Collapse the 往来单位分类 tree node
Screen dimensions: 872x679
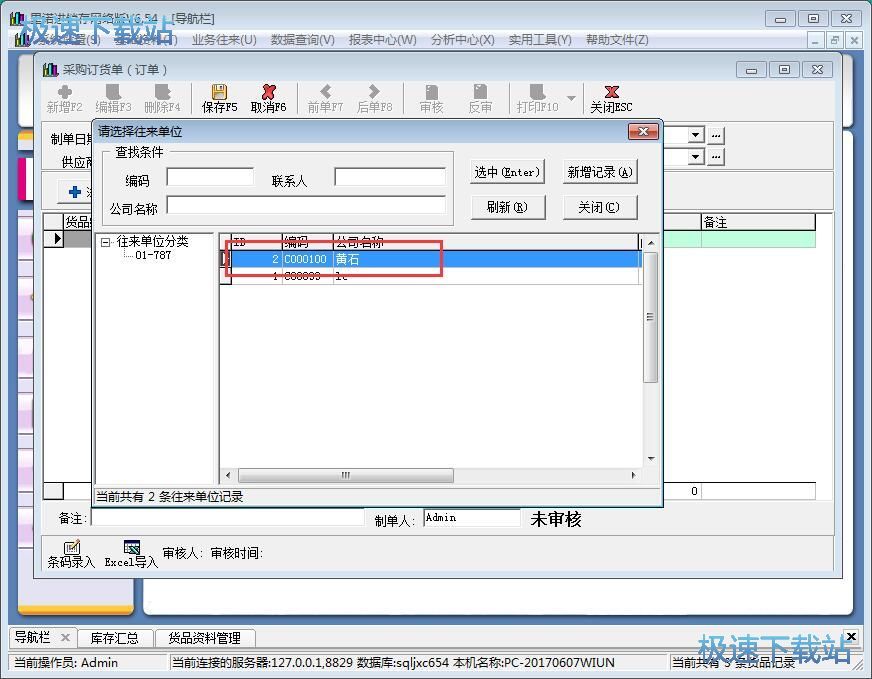(105, 242)
